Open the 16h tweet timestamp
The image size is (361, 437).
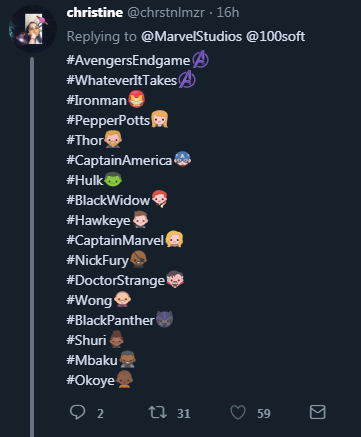(228, 13)
